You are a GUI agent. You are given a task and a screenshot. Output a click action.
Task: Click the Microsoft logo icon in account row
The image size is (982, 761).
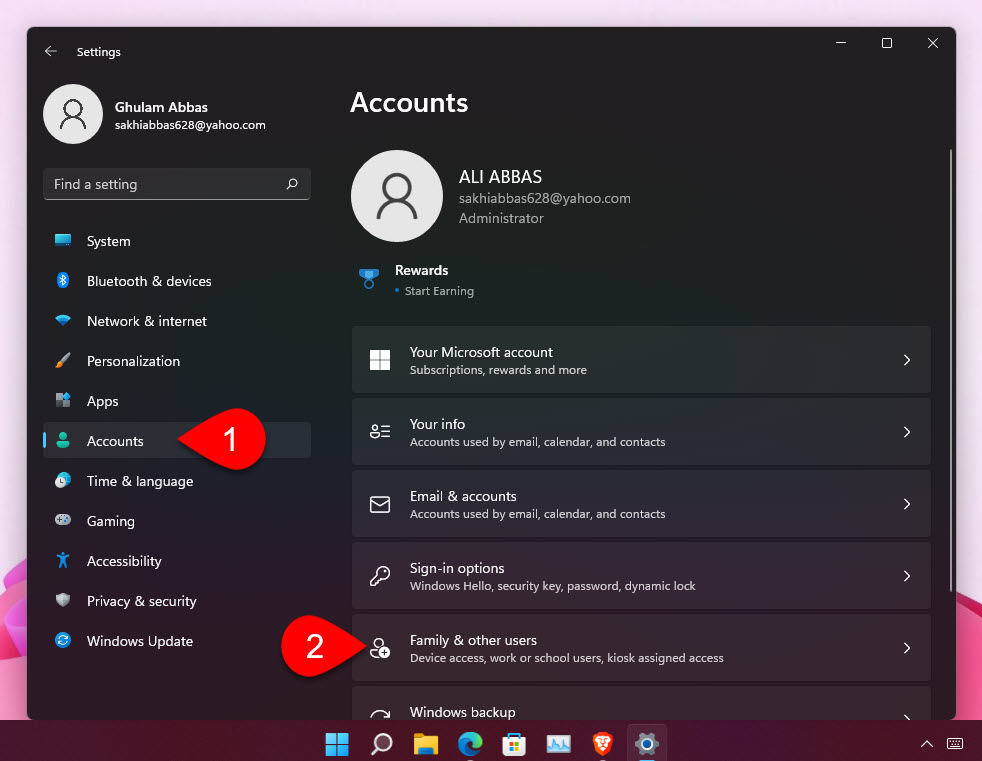[380, 360]
